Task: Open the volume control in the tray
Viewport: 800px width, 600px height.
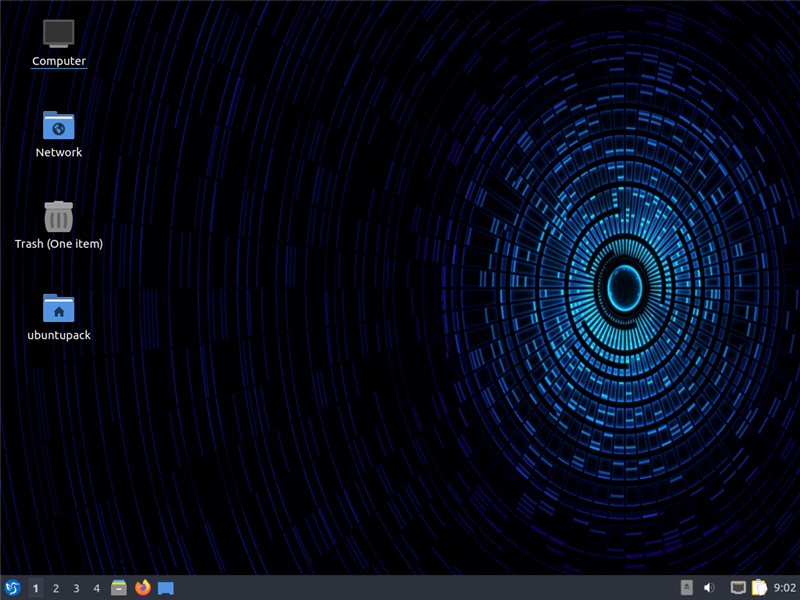Action: click(709, 588)
